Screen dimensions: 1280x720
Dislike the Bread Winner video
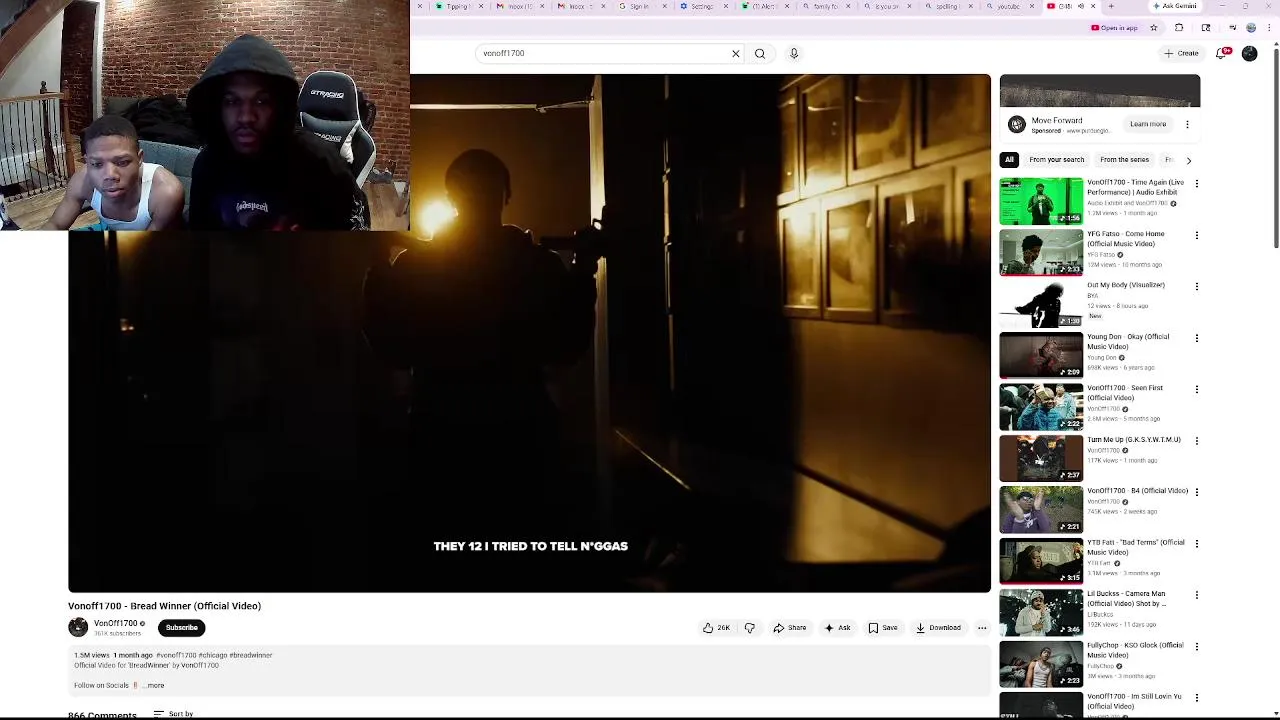[749, 628]
